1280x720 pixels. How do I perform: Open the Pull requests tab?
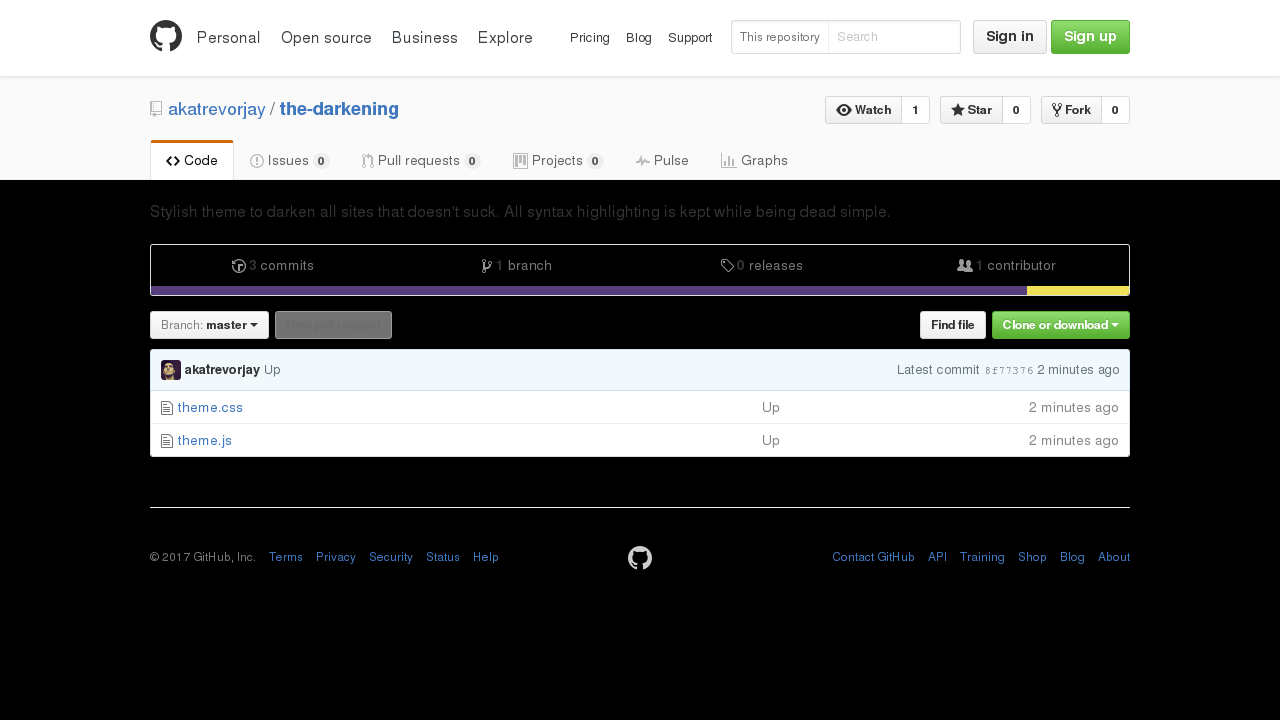click(x=421, y=161)
